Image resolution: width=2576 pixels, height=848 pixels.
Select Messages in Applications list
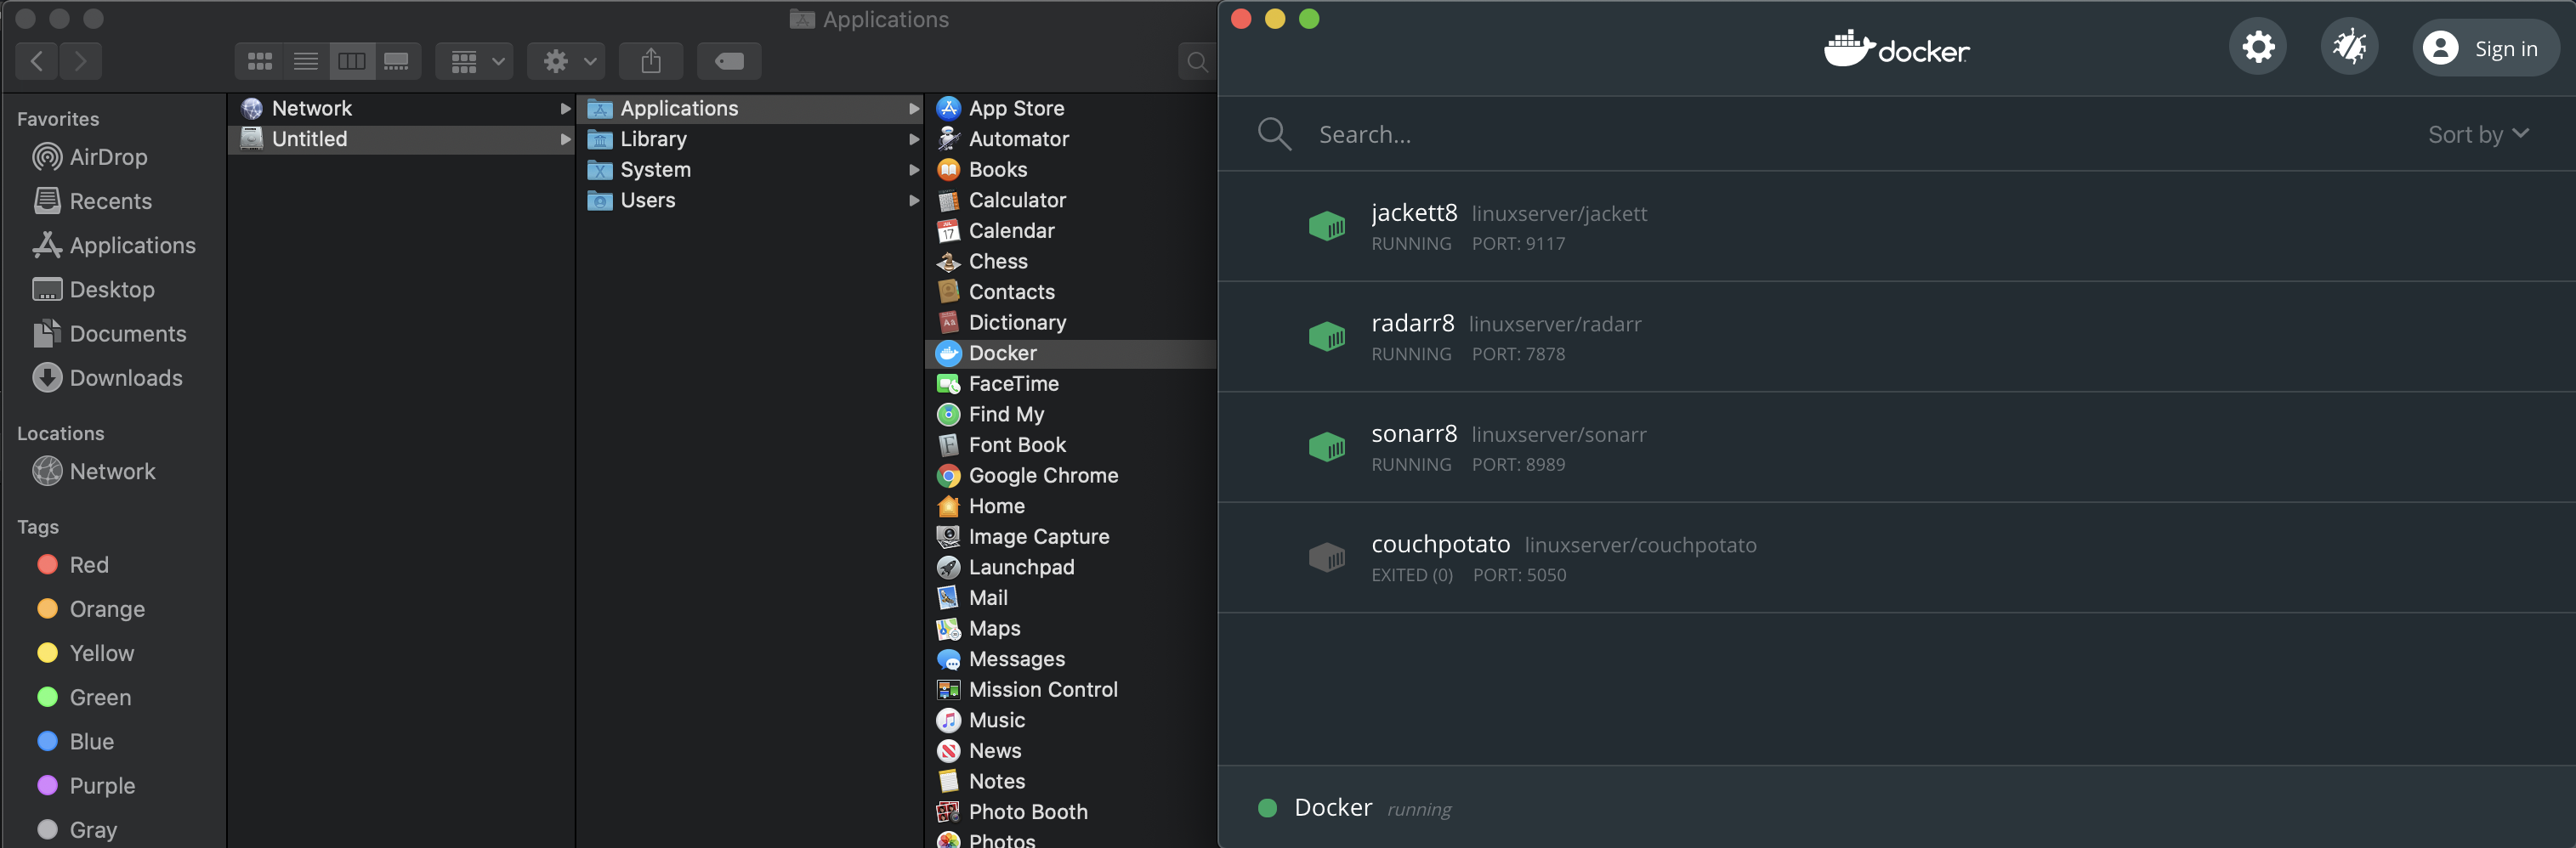[1071, 659]
